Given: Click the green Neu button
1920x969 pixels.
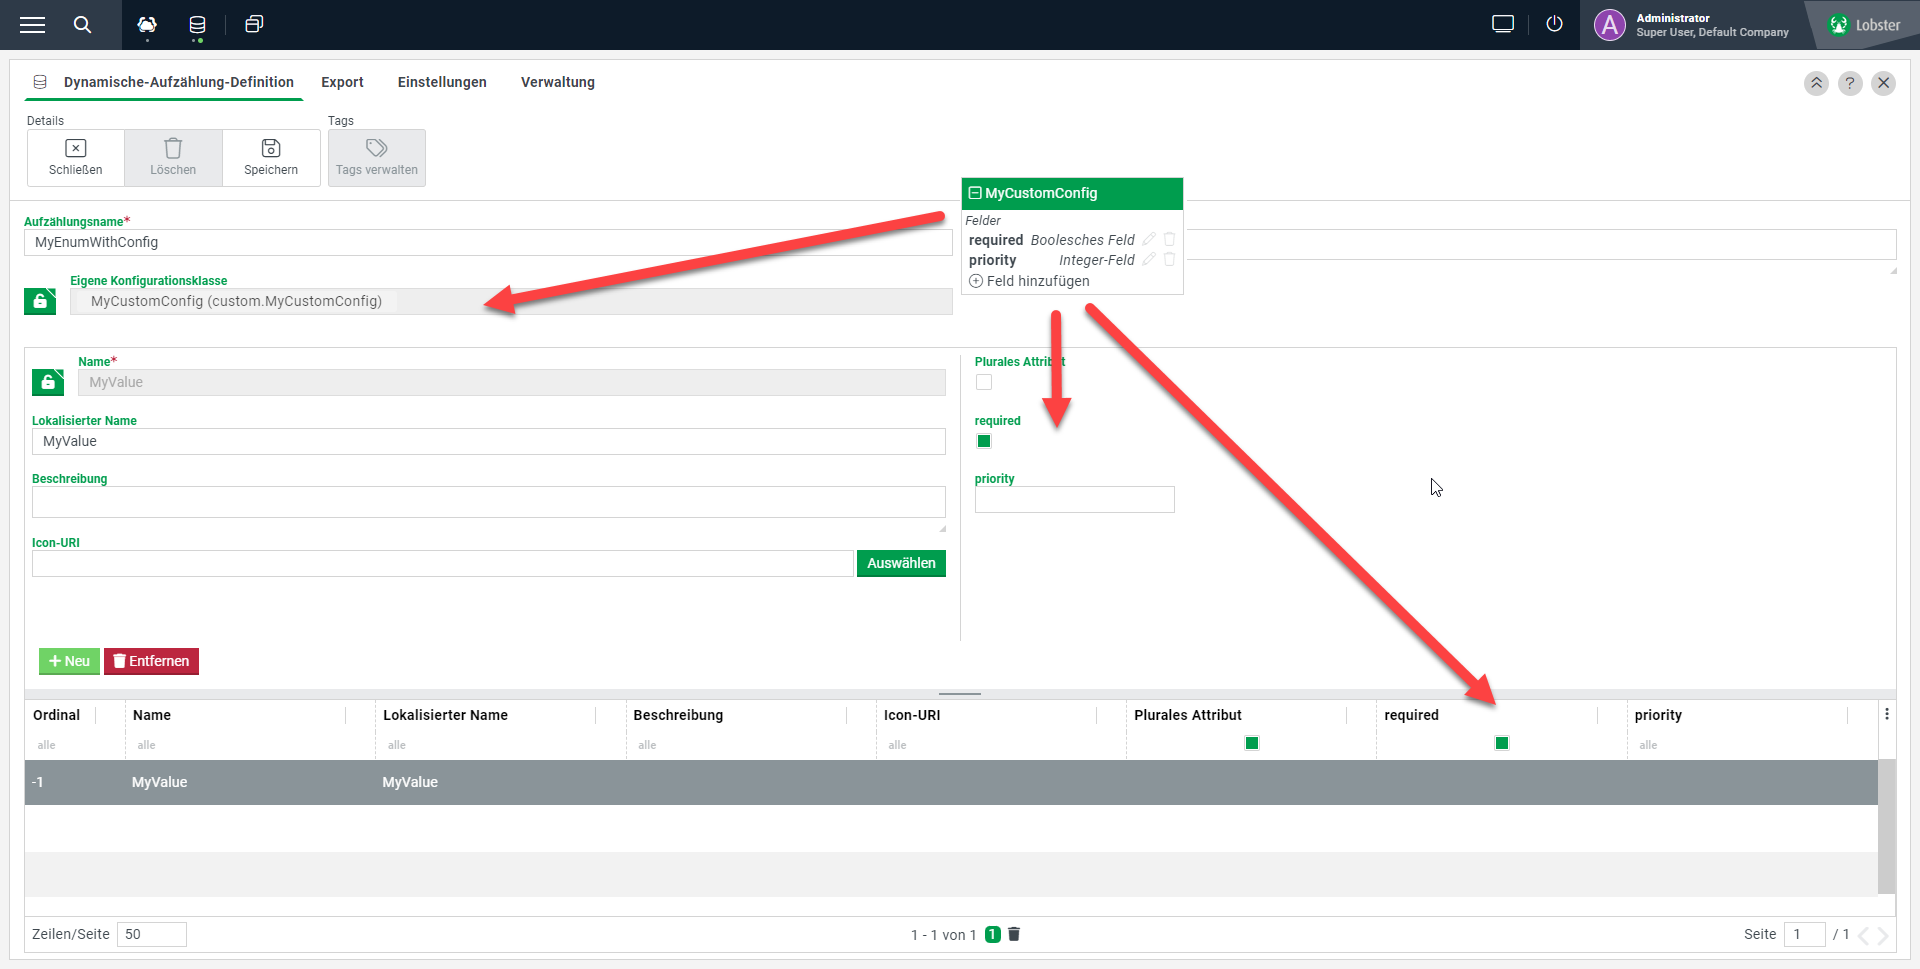Looking at the screenshot, I should (x=69, y=661).
